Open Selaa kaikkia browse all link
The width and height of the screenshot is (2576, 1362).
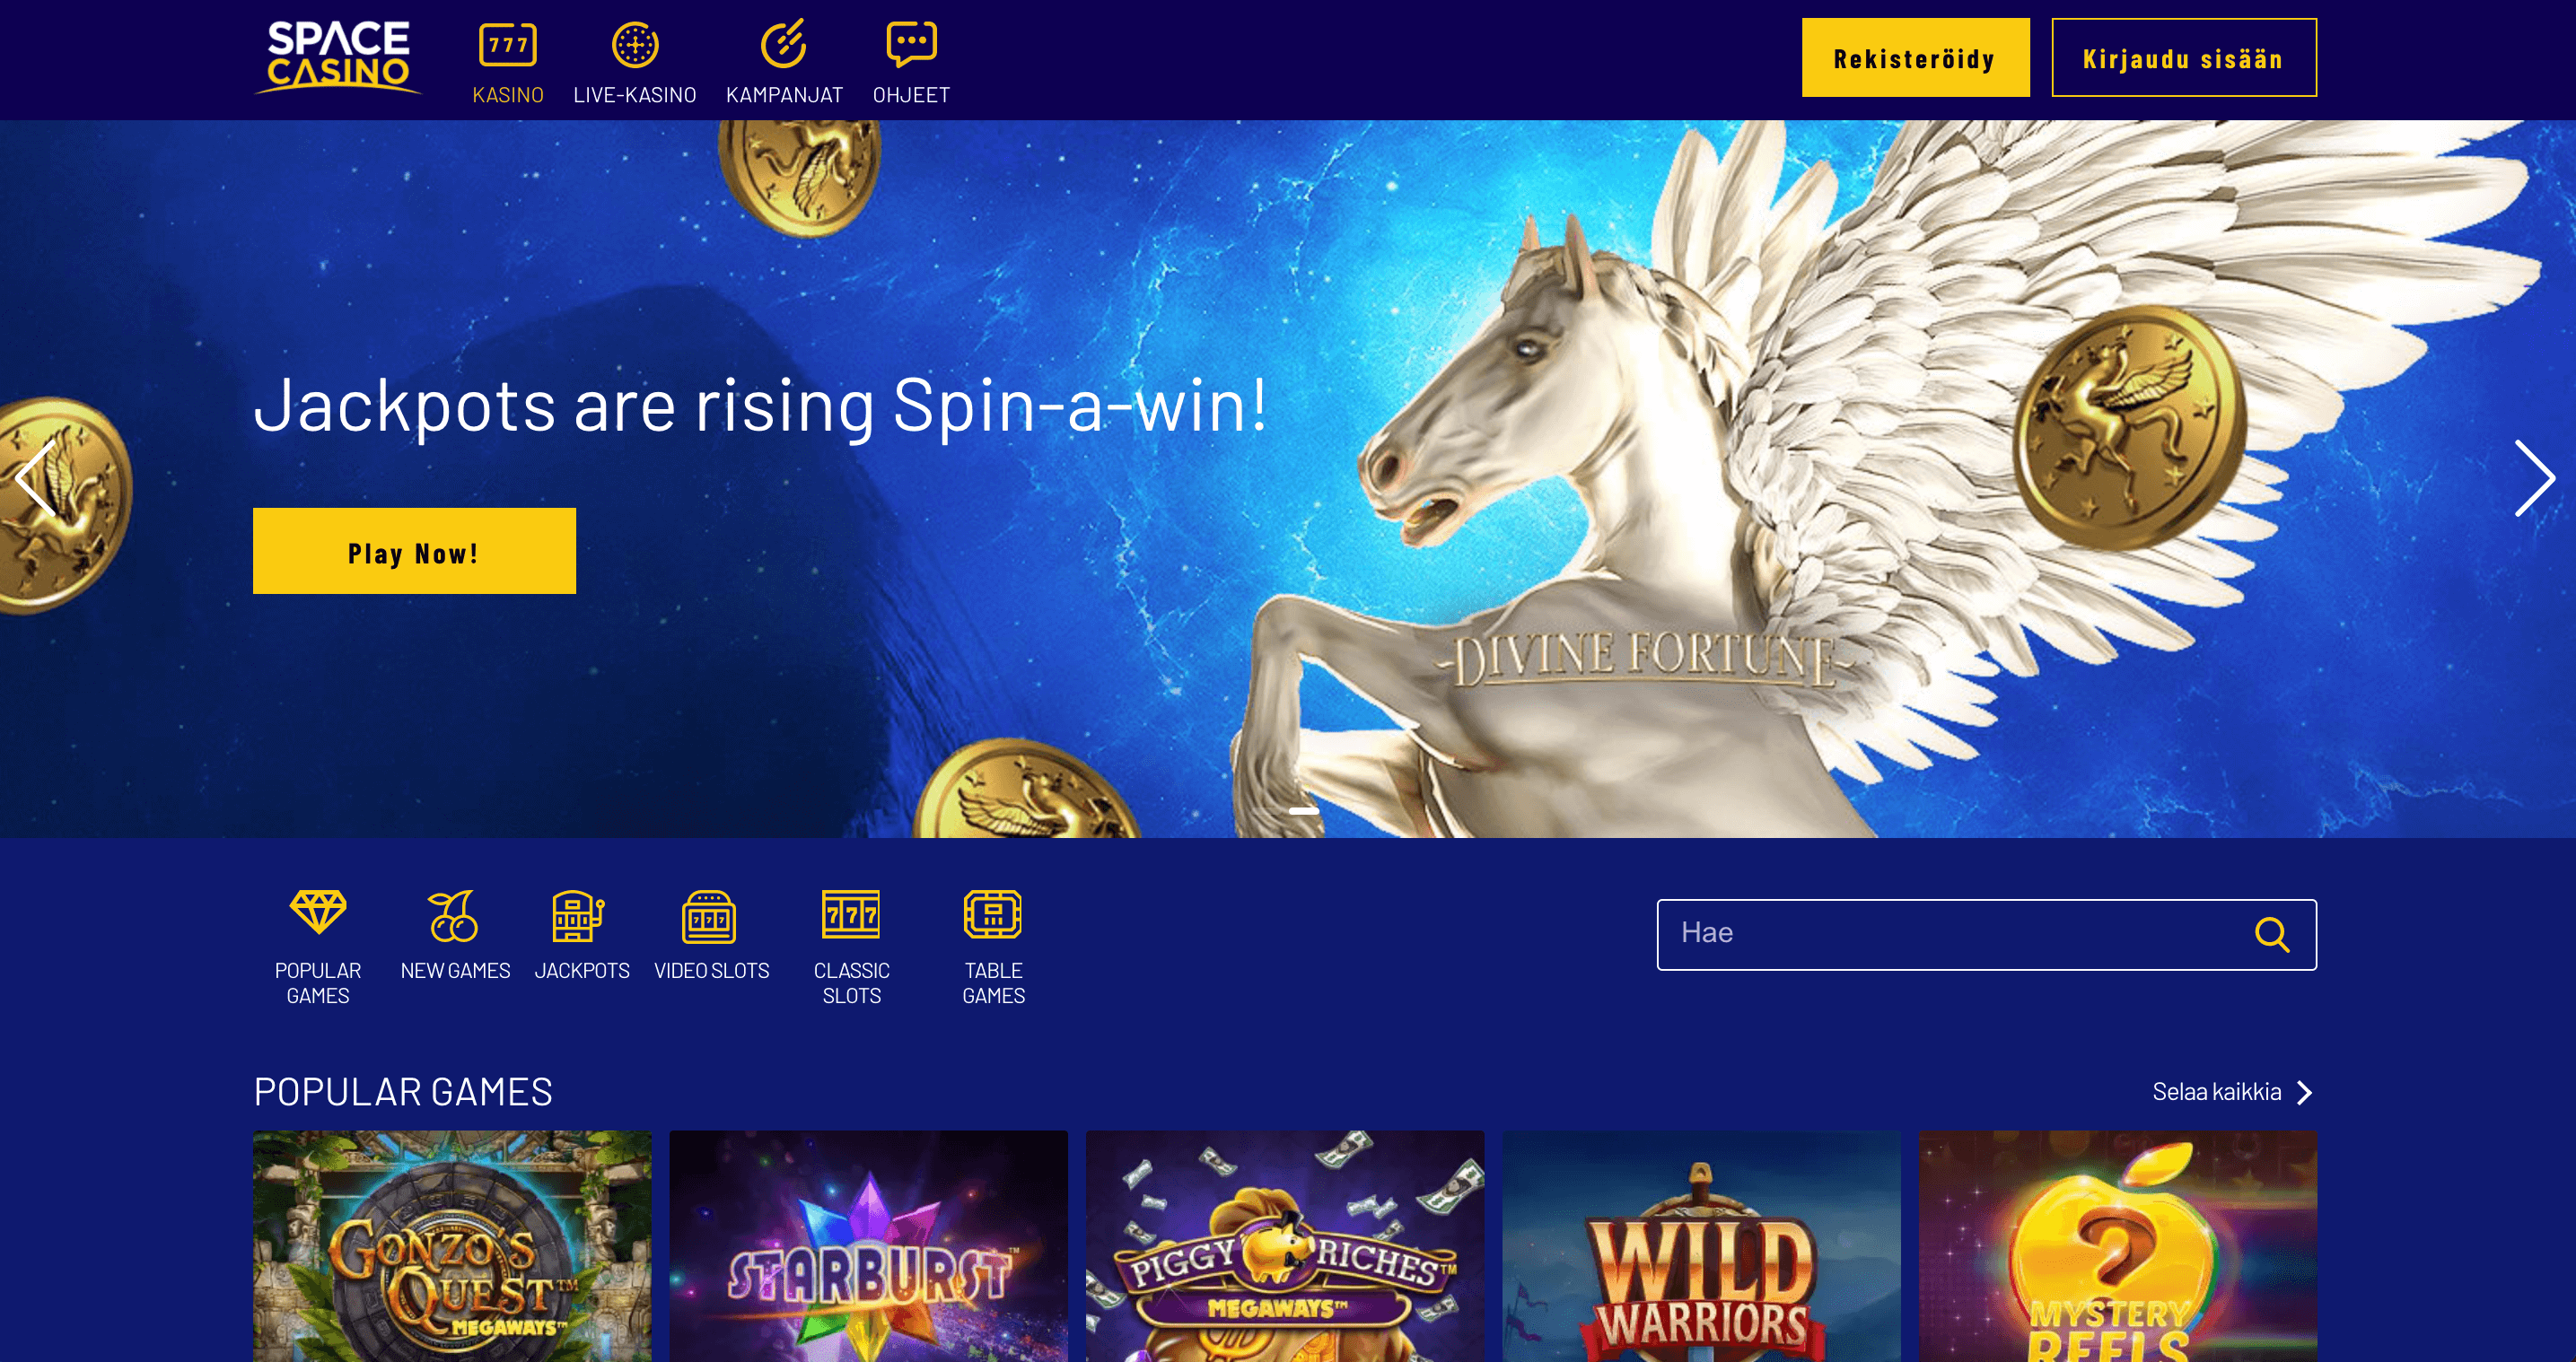pyautogui.click(x=2232, y=1092)
